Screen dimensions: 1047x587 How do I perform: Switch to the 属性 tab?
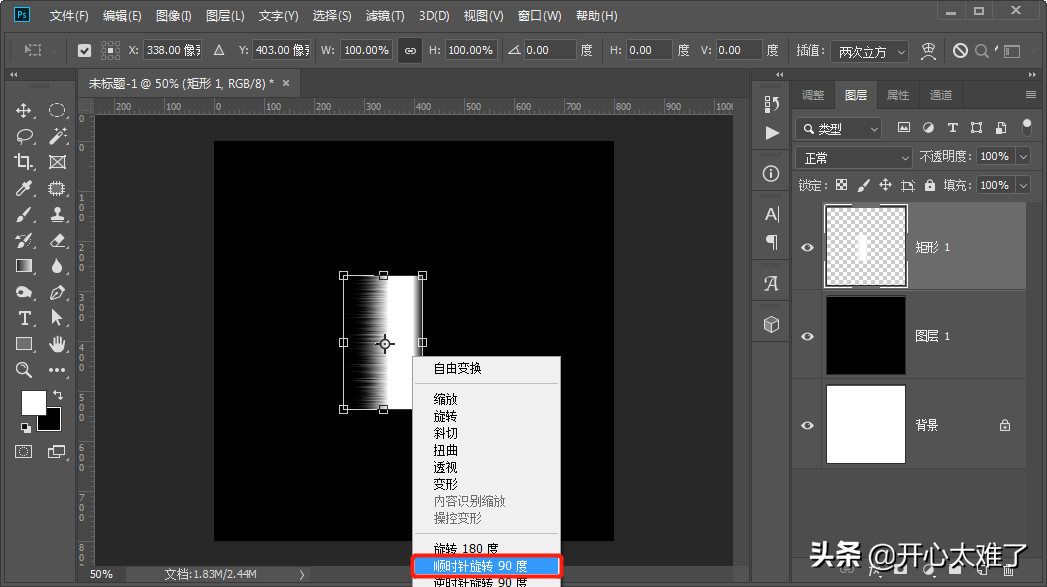coord(898,95)
